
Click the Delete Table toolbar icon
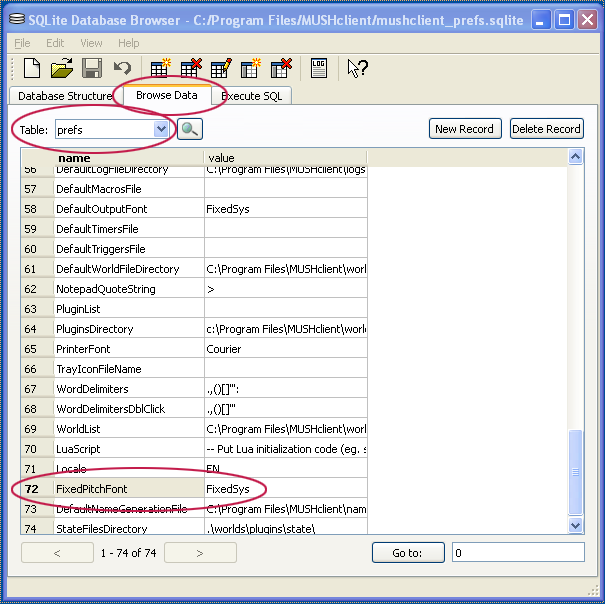point(191,68)
